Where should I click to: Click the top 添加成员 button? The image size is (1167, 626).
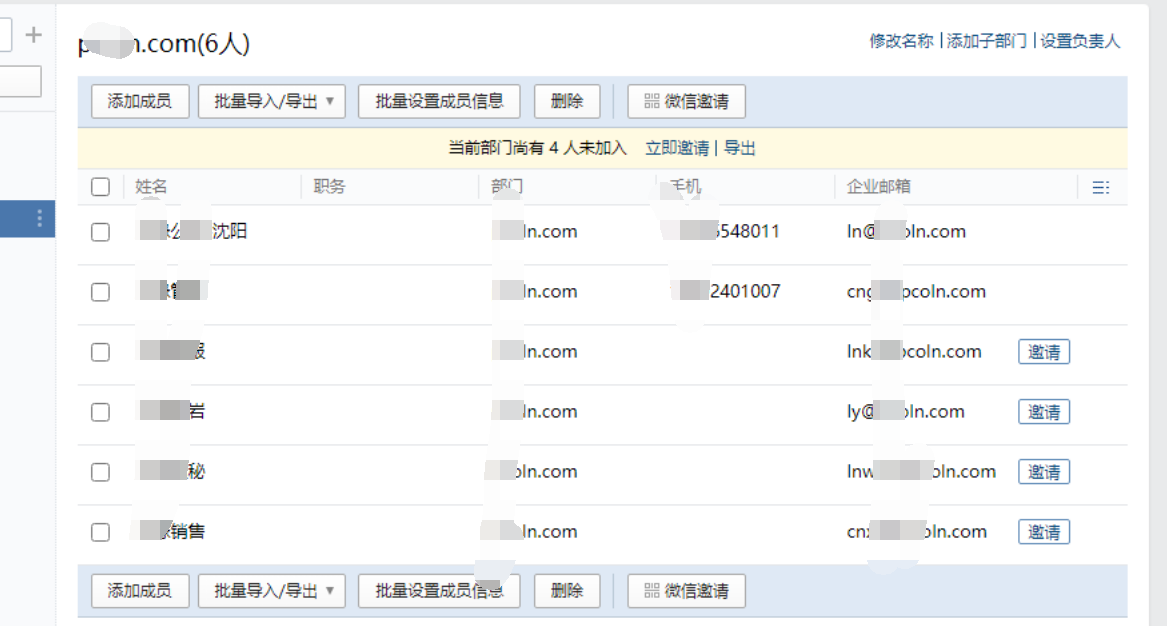tap(139, 101)
